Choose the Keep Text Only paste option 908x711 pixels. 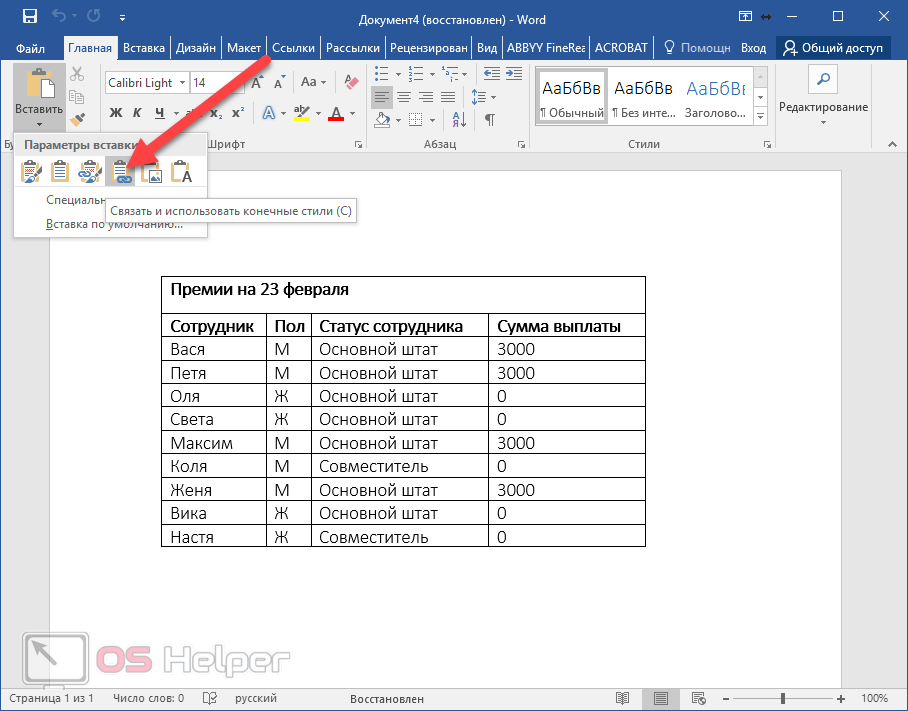181,173
